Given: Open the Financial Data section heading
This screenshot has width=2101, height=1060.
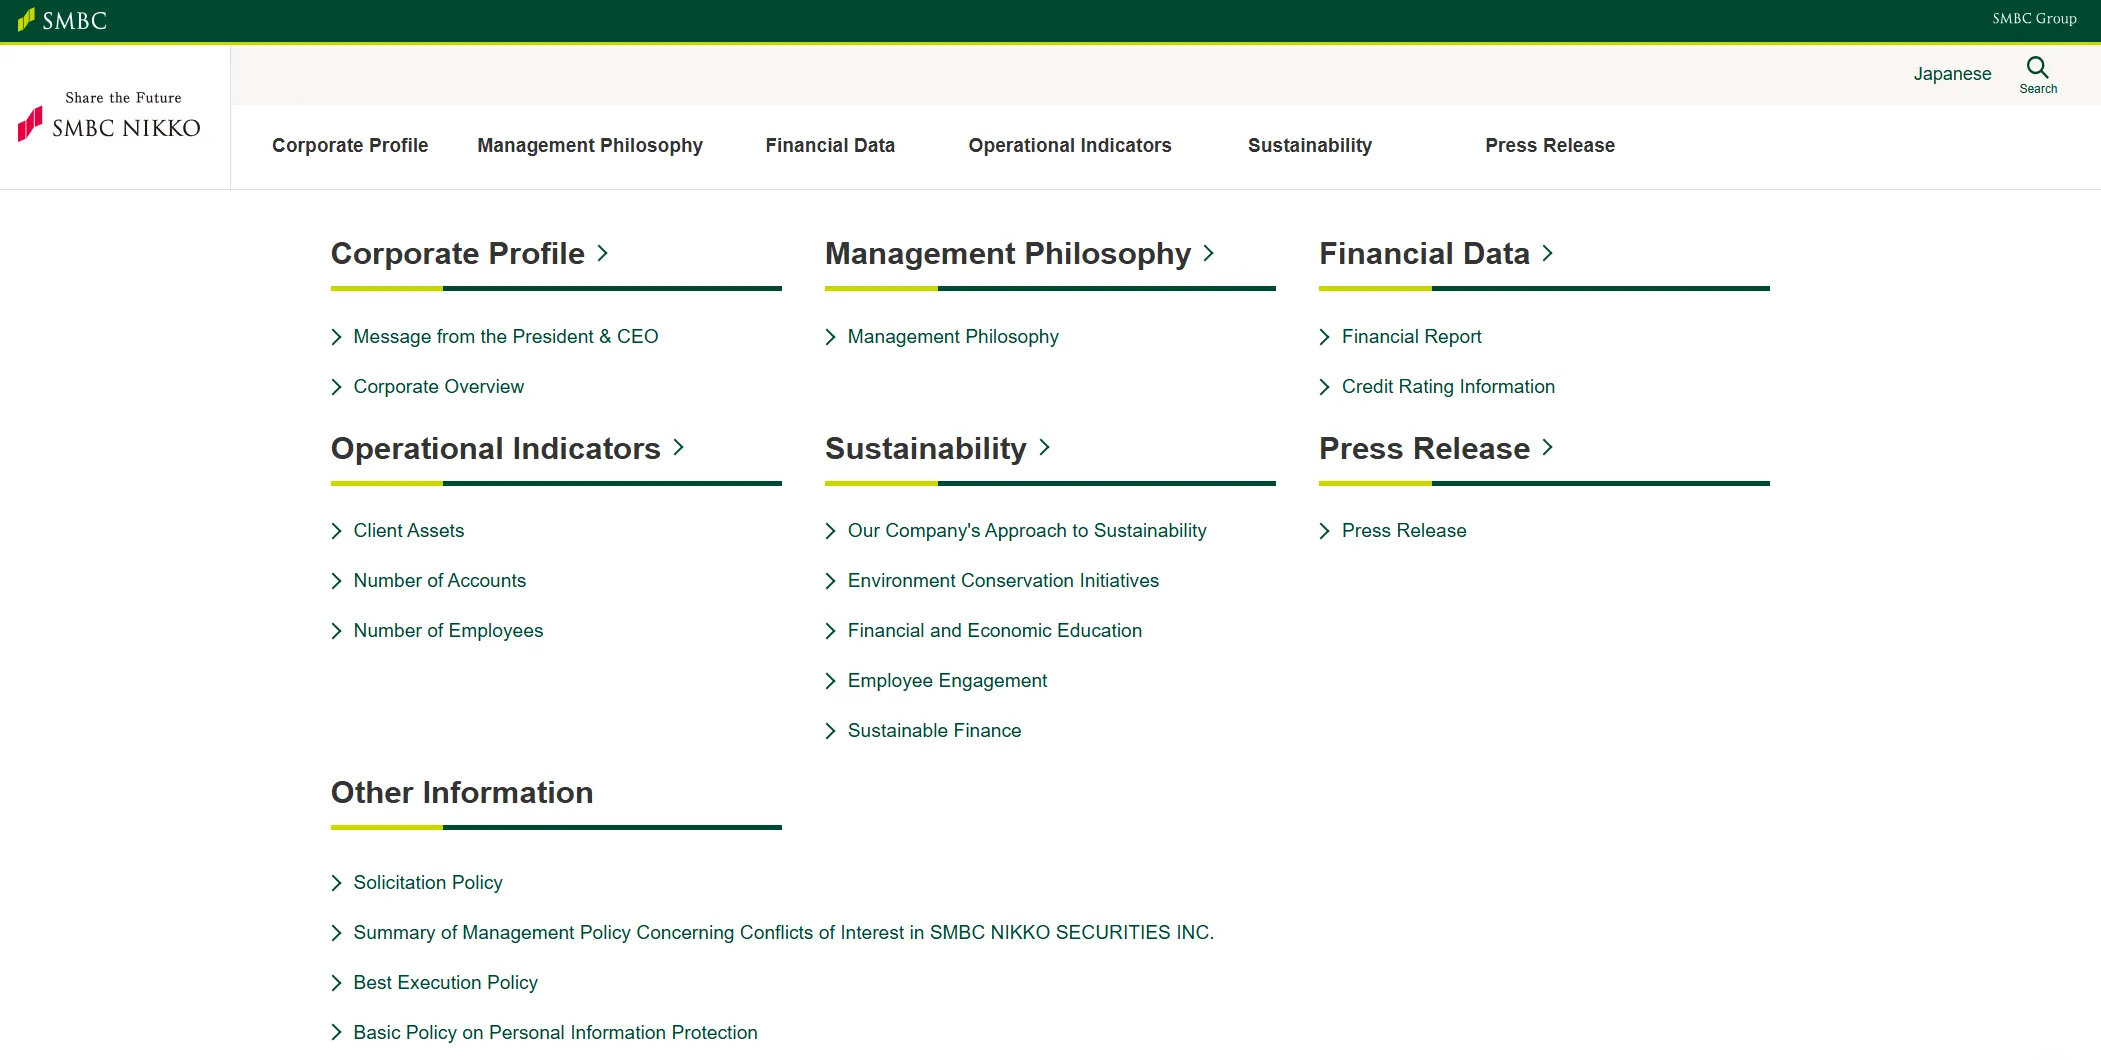Looking at the screenshot, I should pyautogui.click(x=1424, y=253).
